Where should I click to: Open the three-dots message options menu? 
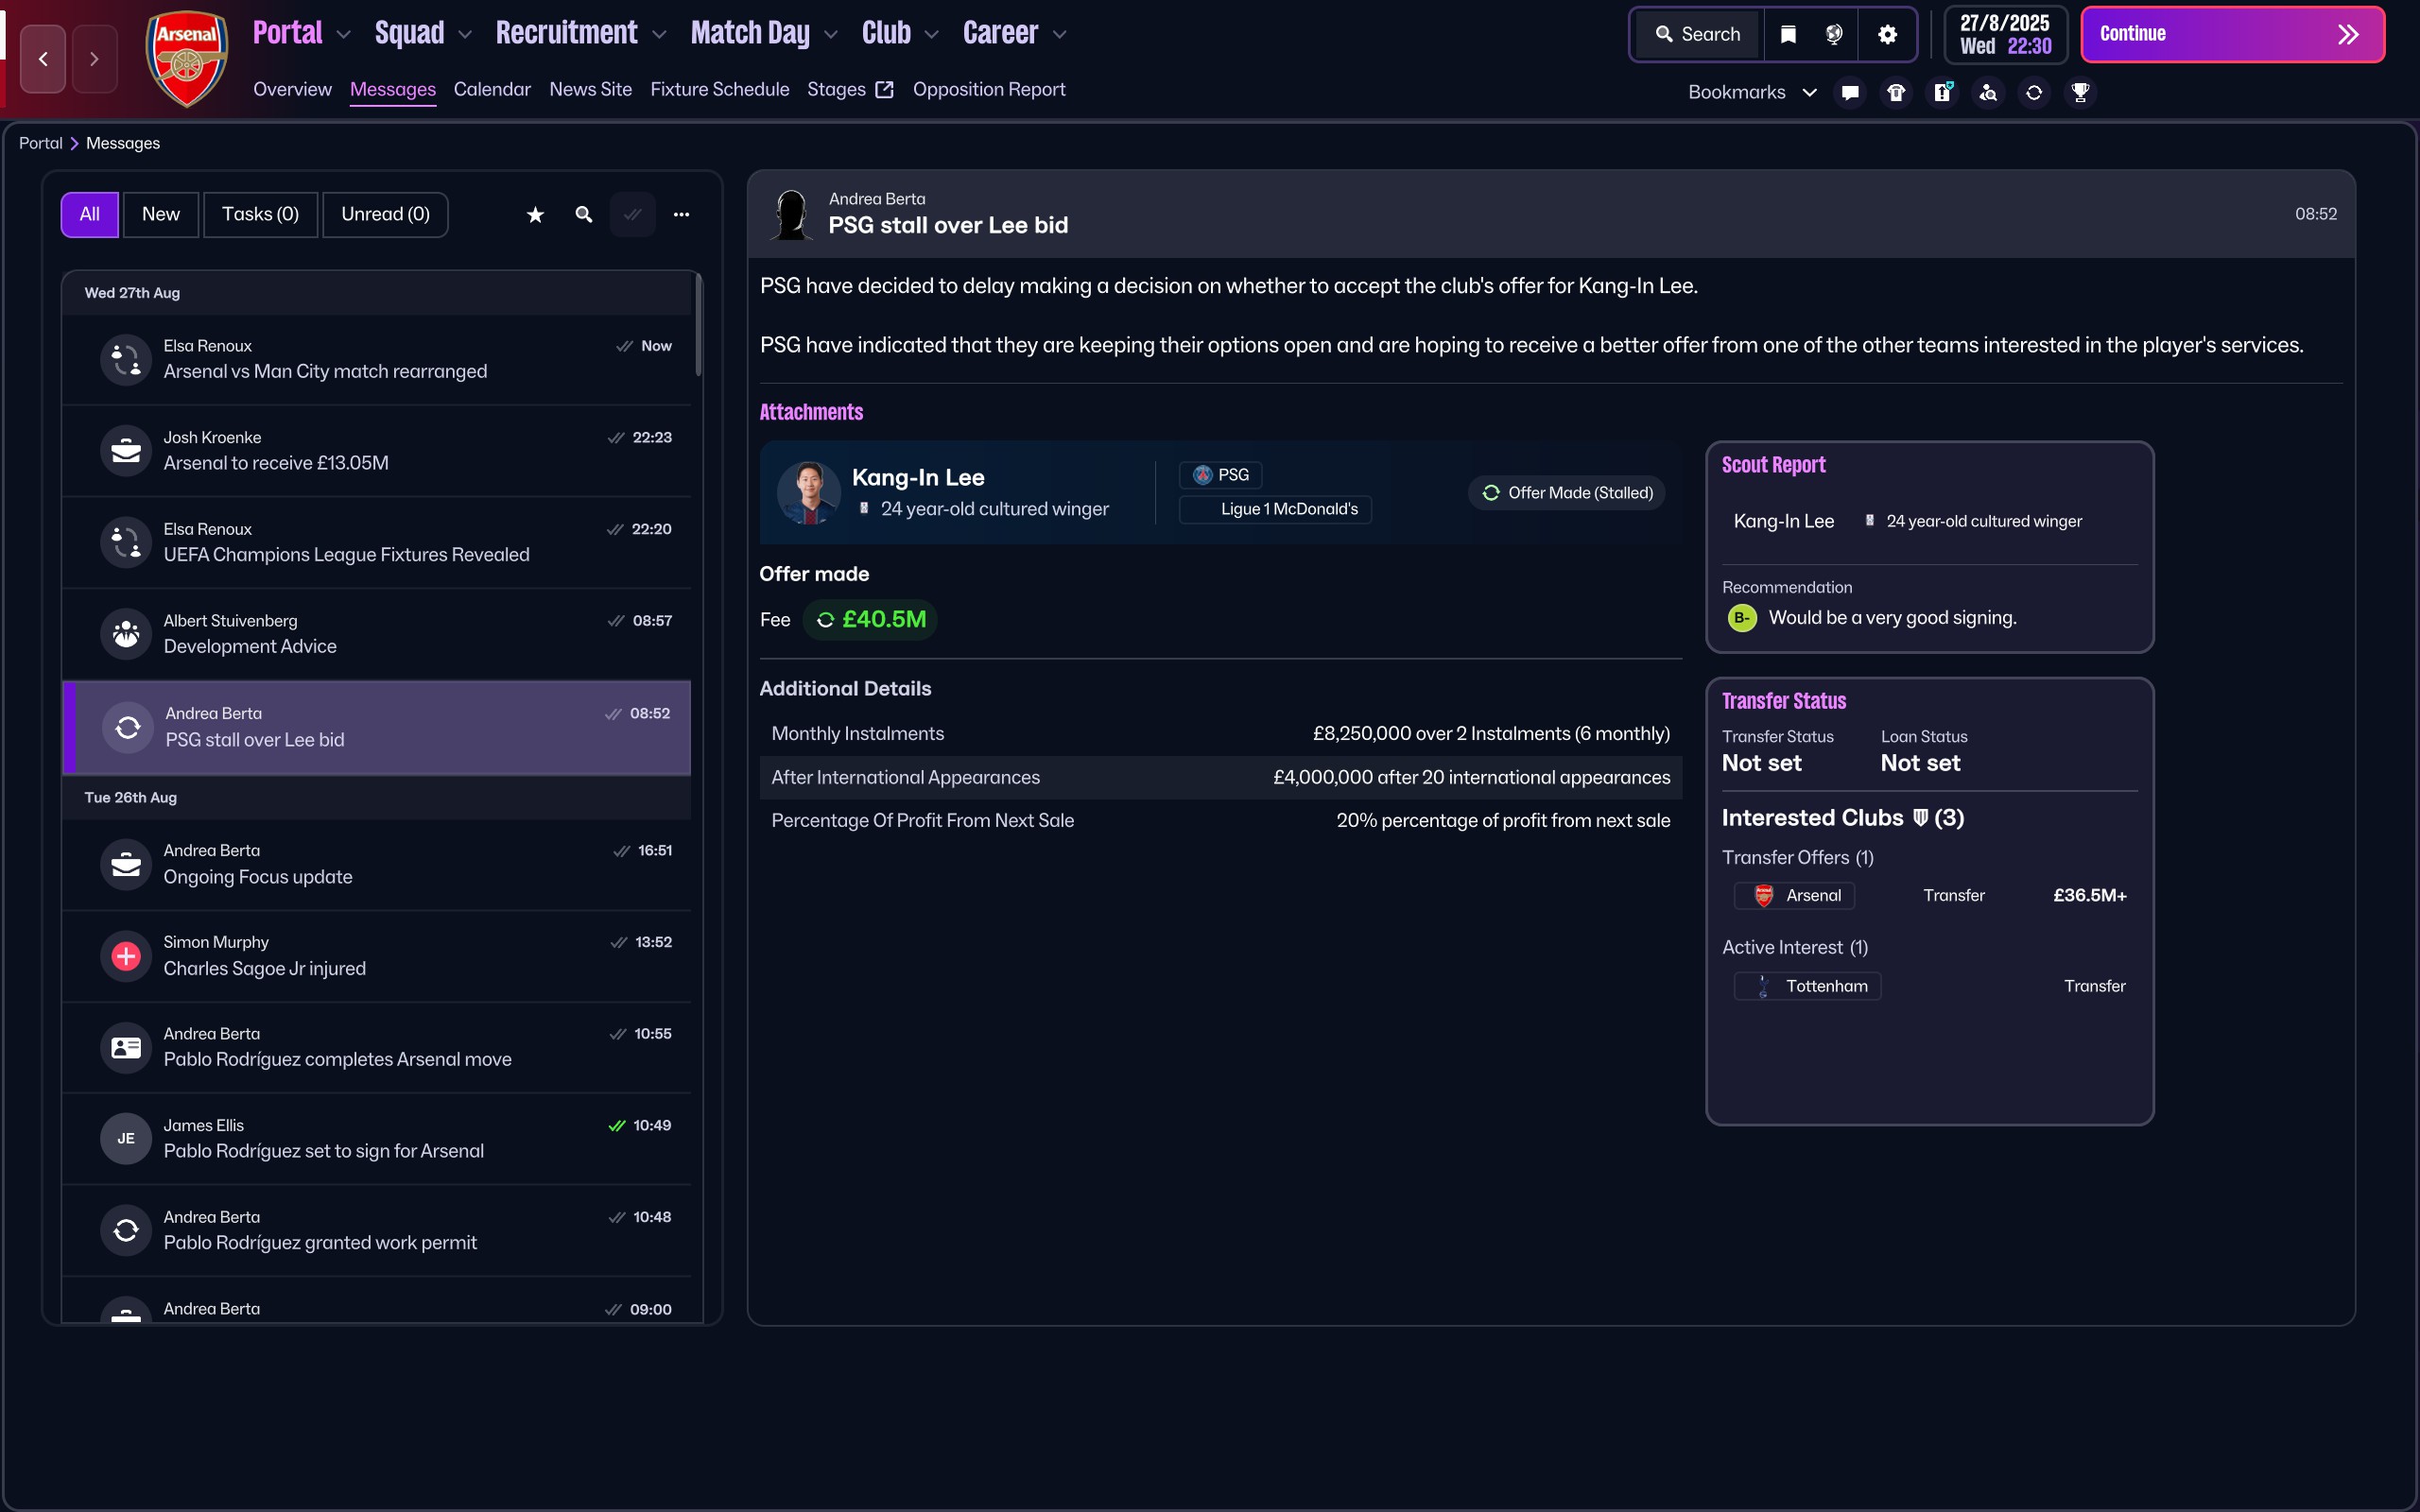point(681,214)
